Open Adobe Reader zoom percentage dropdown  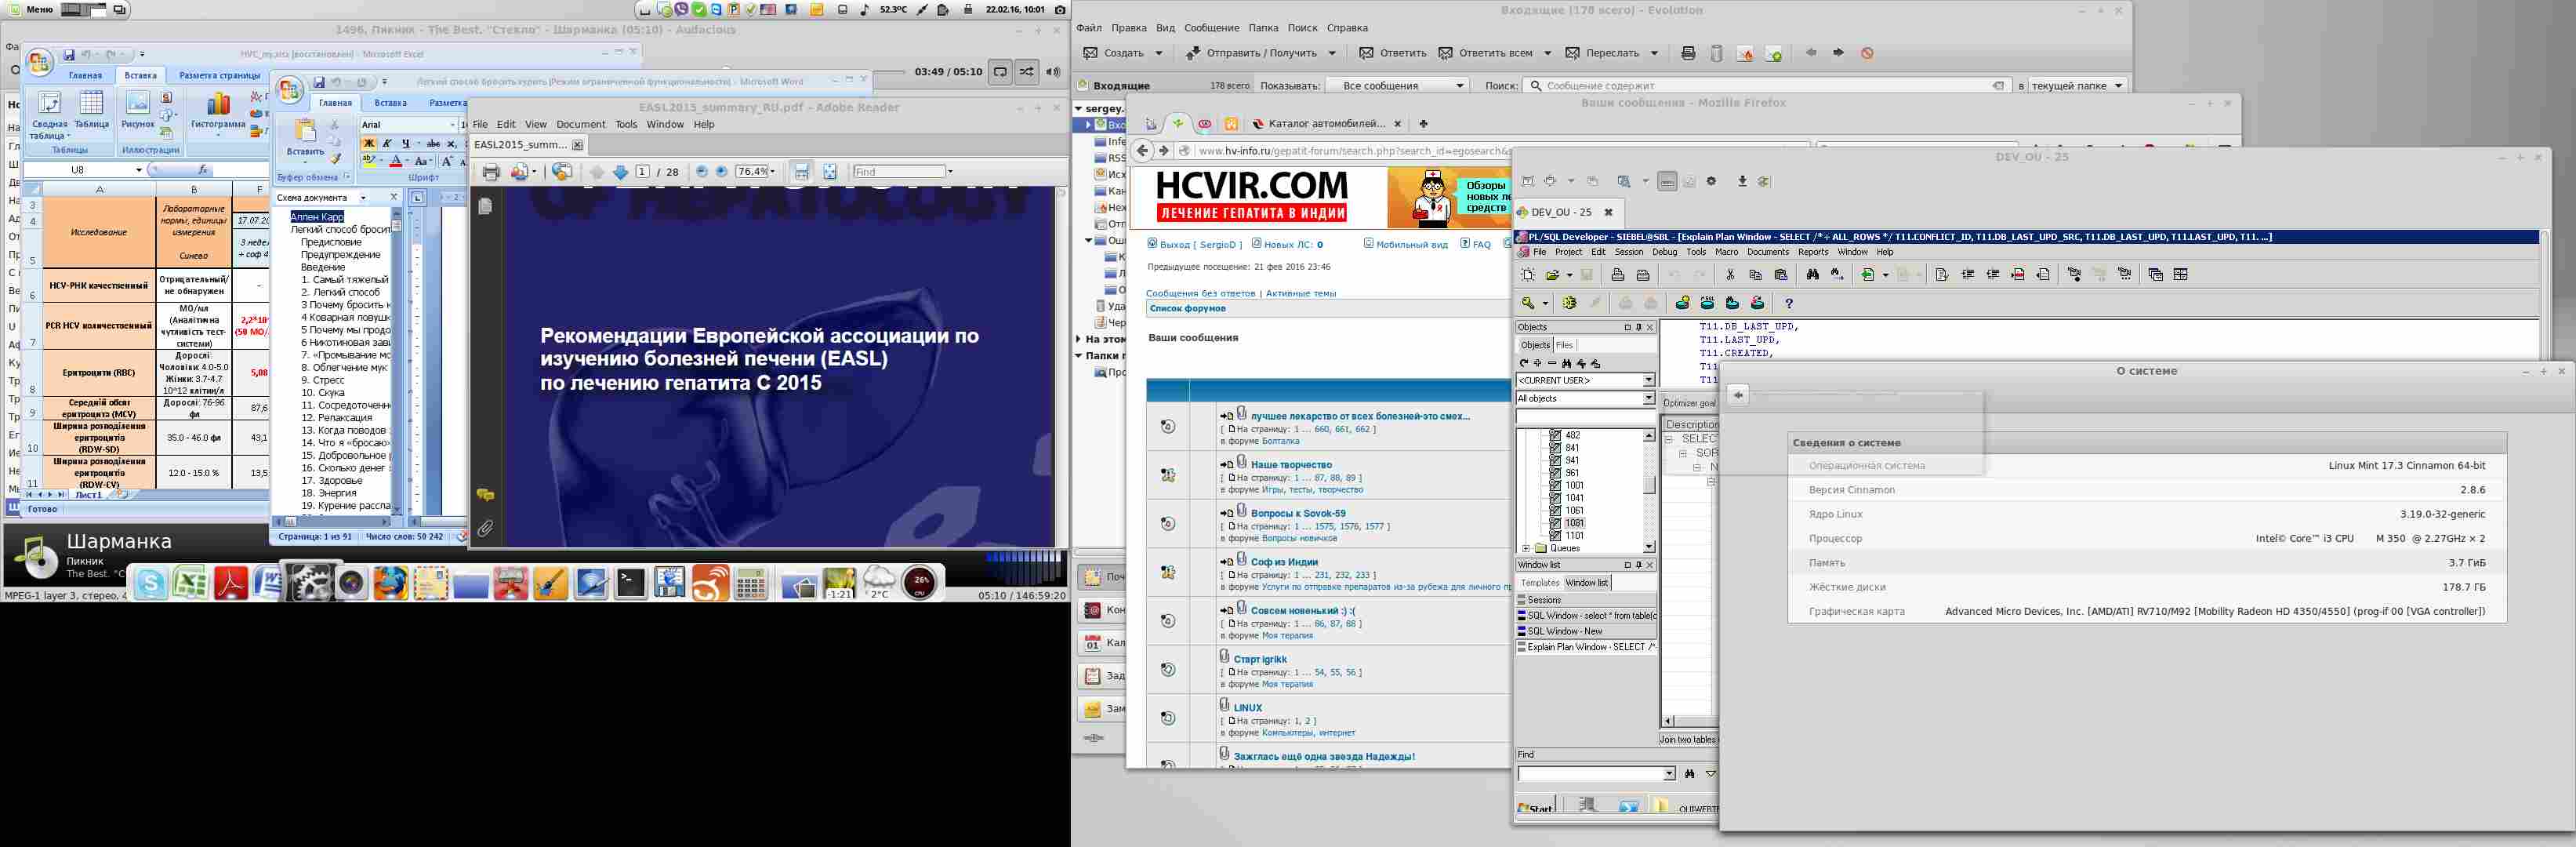[x=772, y=172]
